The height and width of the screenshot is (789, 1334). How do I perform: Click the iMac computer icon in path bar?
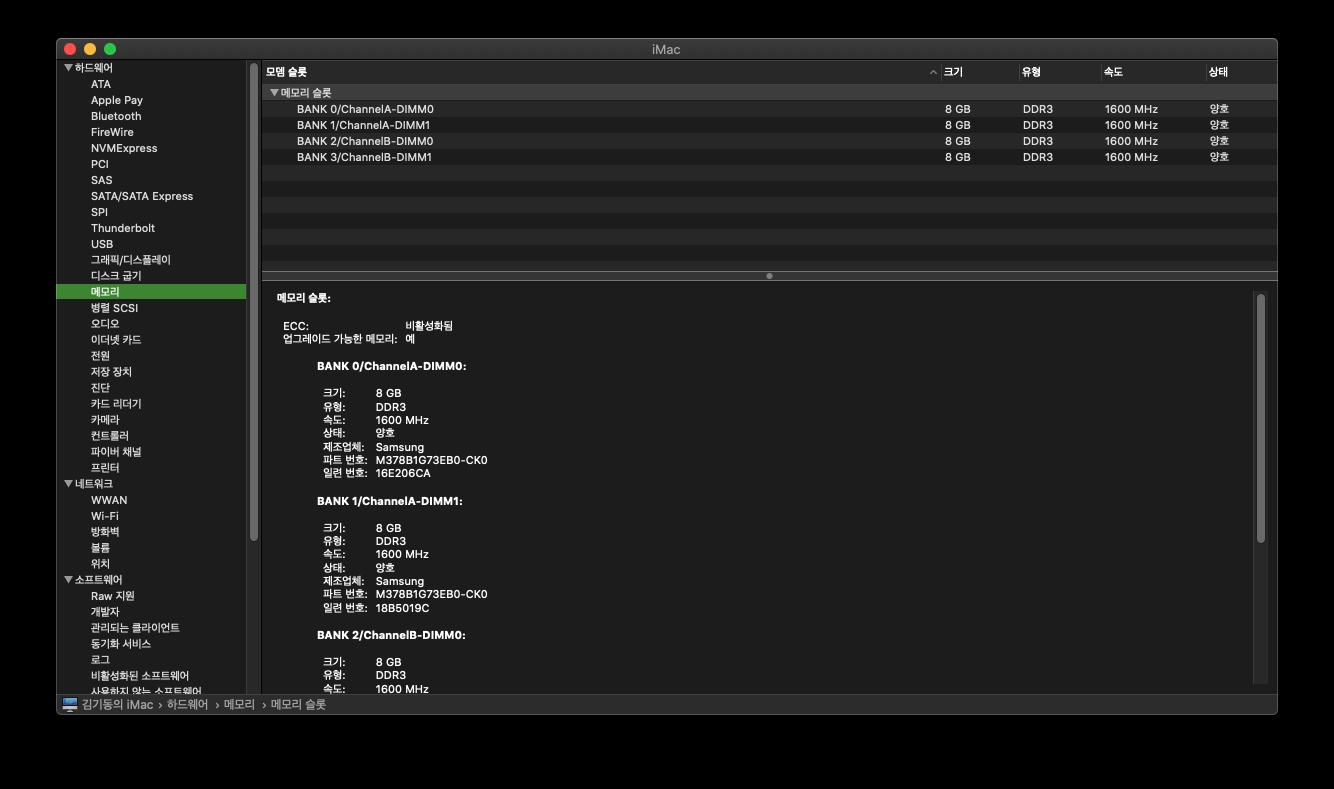pyautogui.click(x=70, y=704)
